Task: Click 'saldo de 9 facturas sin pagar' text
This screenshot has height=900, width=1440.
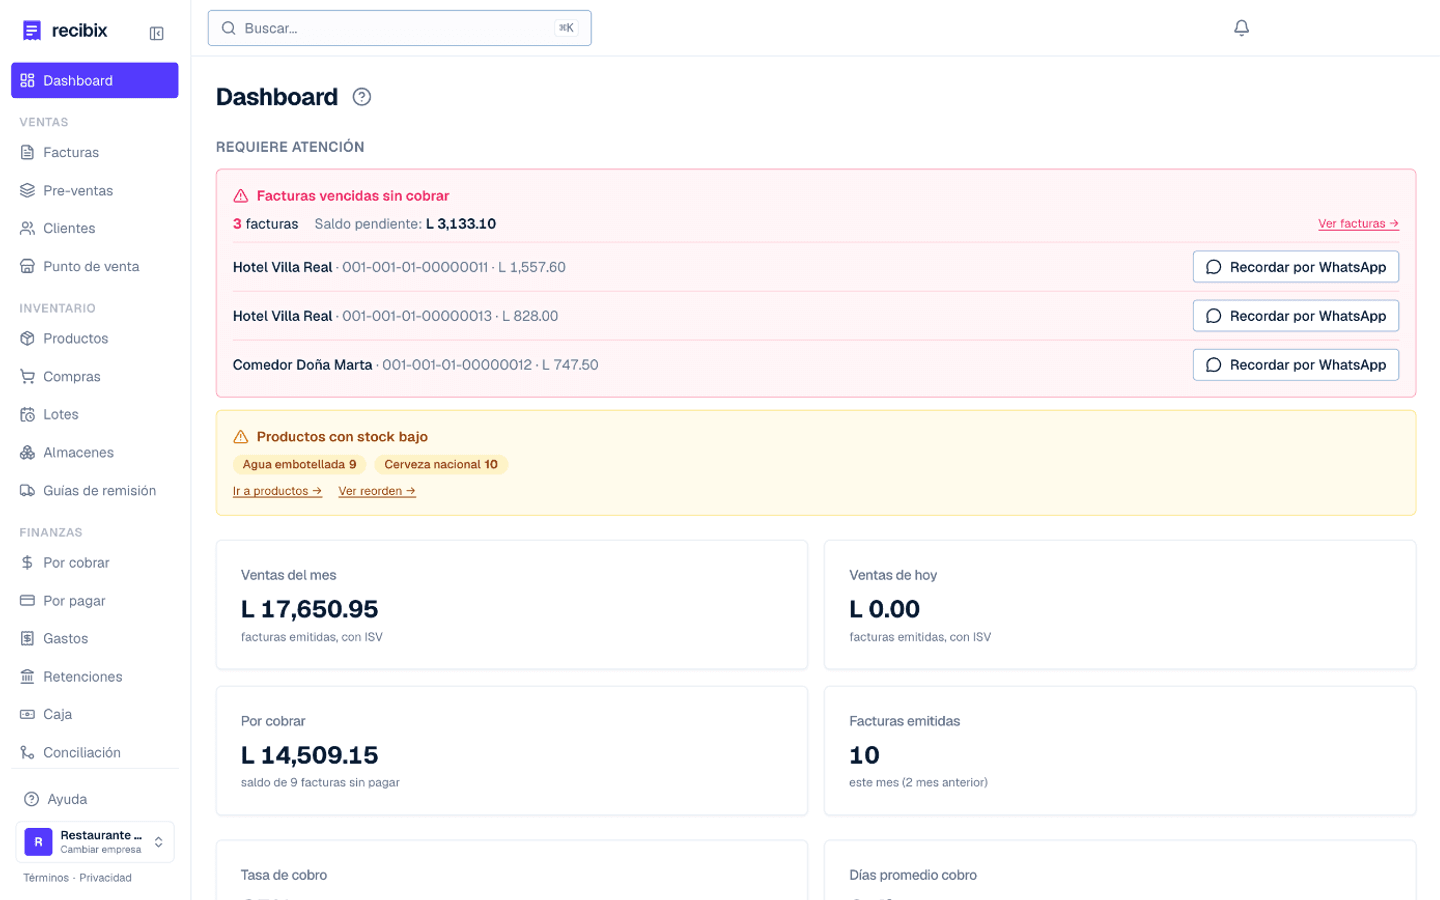Action: coord(320,783)
